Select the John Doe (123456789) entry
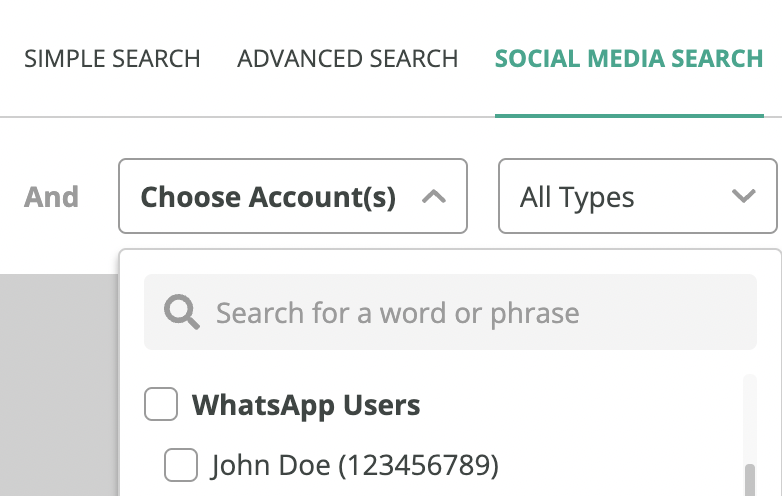Viewport: 782px width, 496px height. point(355,466)
